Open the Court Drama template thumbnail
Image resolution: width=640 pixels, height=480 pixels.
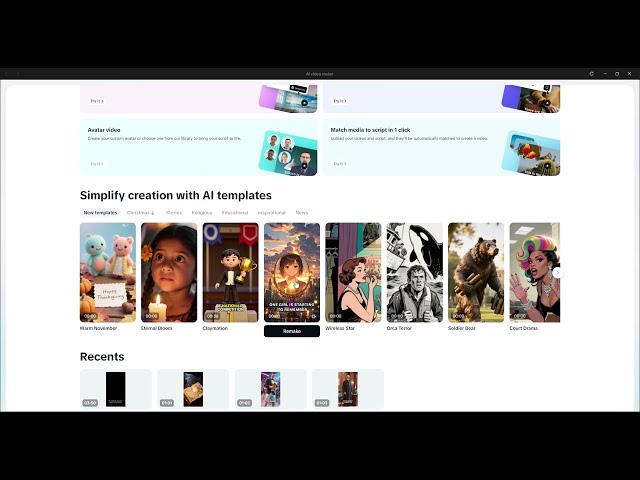tap(535, 272)
